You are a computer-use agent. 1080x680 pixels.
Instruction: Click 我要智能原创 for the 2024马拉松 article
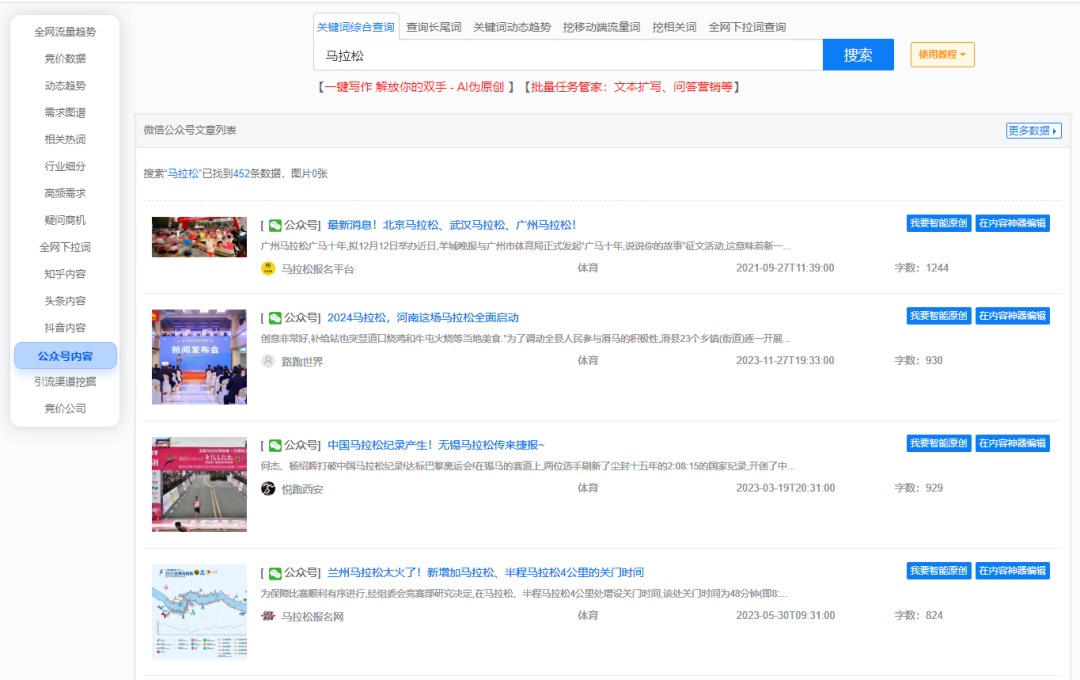[939, 316]
